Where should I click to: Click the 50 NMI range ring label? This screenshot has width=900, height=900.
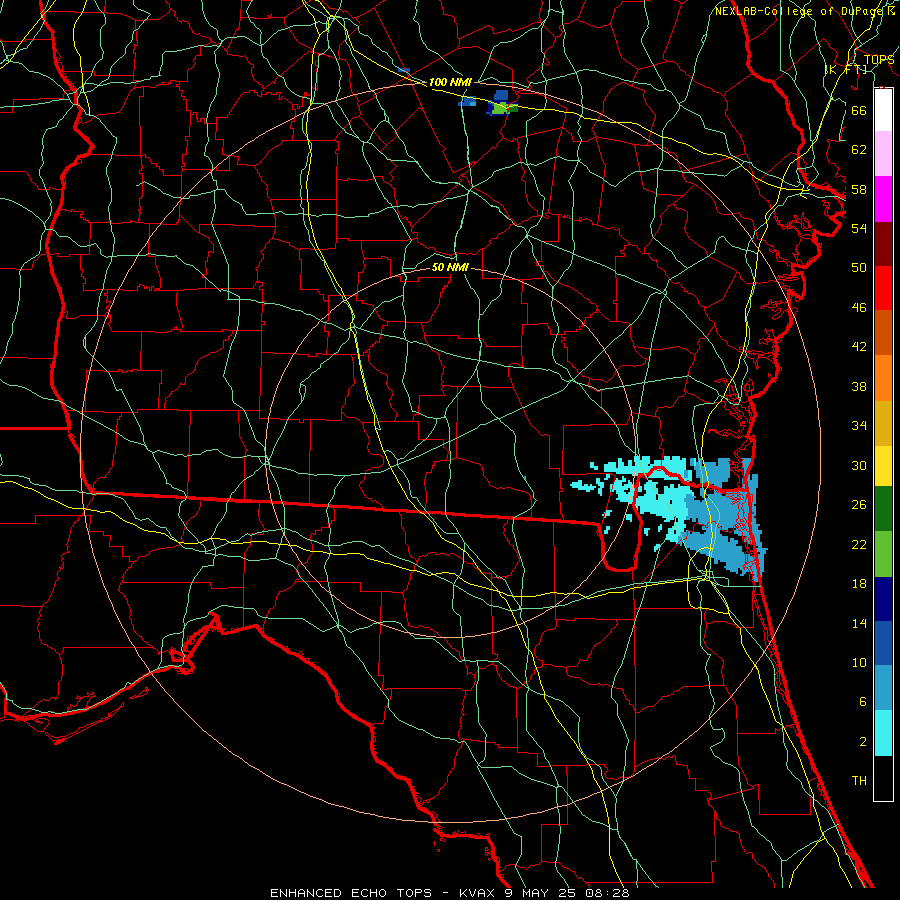pos(450,267)
